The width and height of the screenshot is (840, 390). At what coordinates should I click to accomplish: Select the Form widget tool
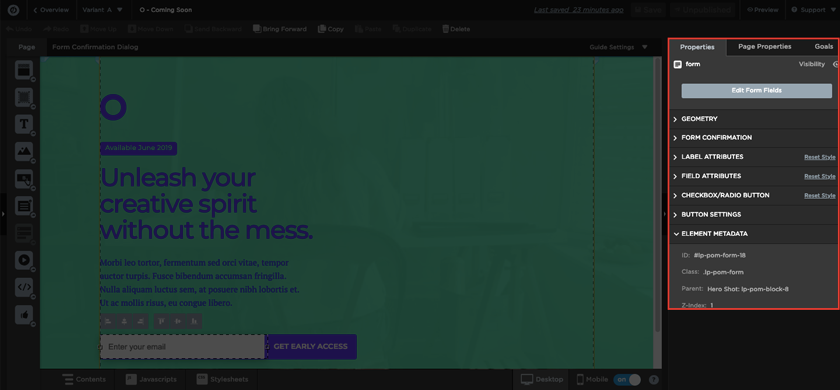click(24, 206)
